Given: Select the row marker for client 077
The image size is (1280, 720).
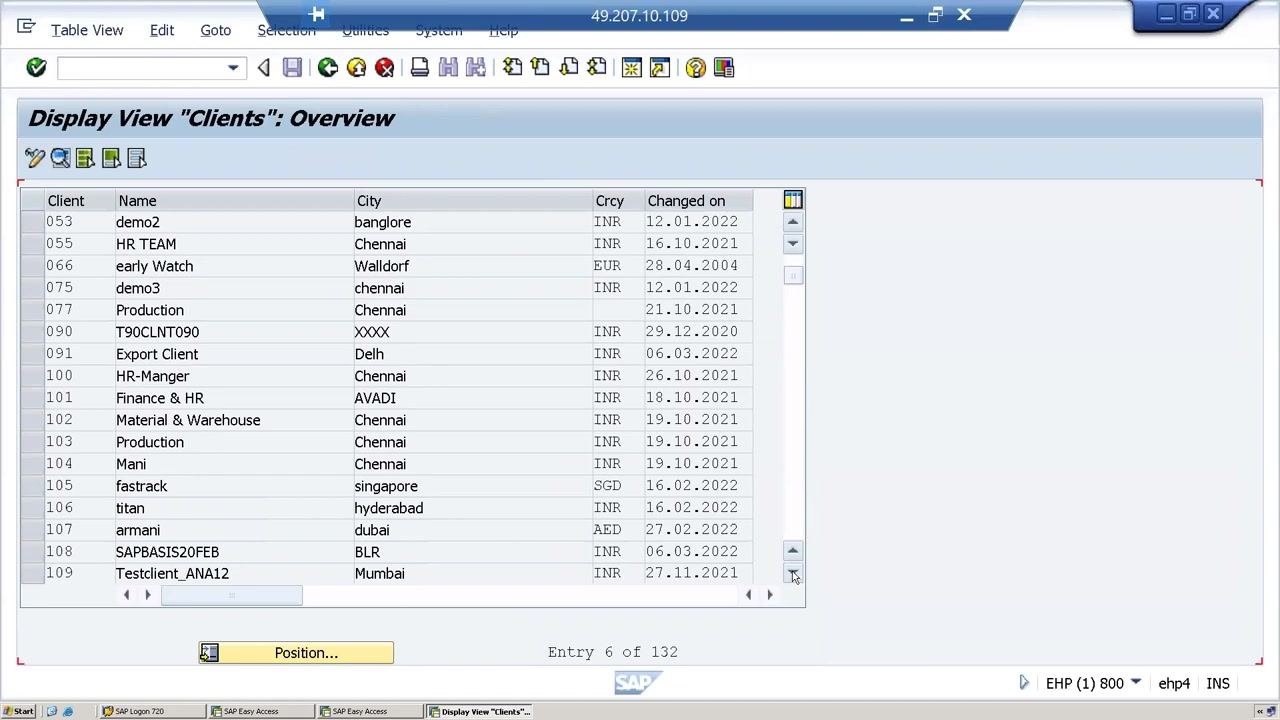Looking at the screenshot, I should pyautogui.click(x=32, y=310).
